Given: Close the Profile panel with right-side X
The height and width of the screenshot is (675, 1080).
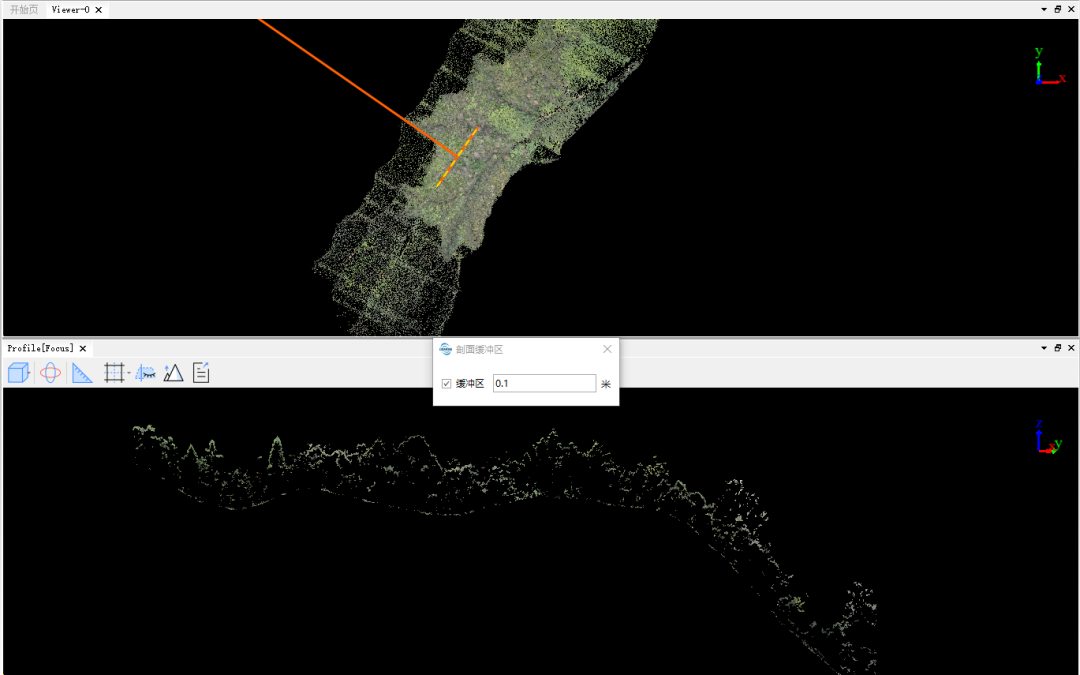Looking at the screenshot, I should (1071, 348).
